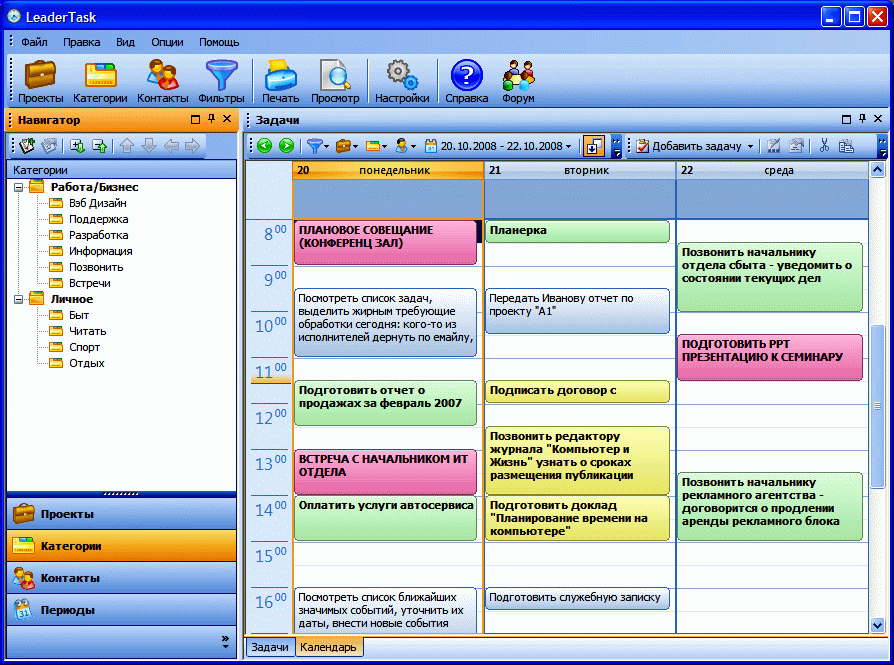Click the Фильтры funnel icon

pyautogui.click(x=221, y=82)
